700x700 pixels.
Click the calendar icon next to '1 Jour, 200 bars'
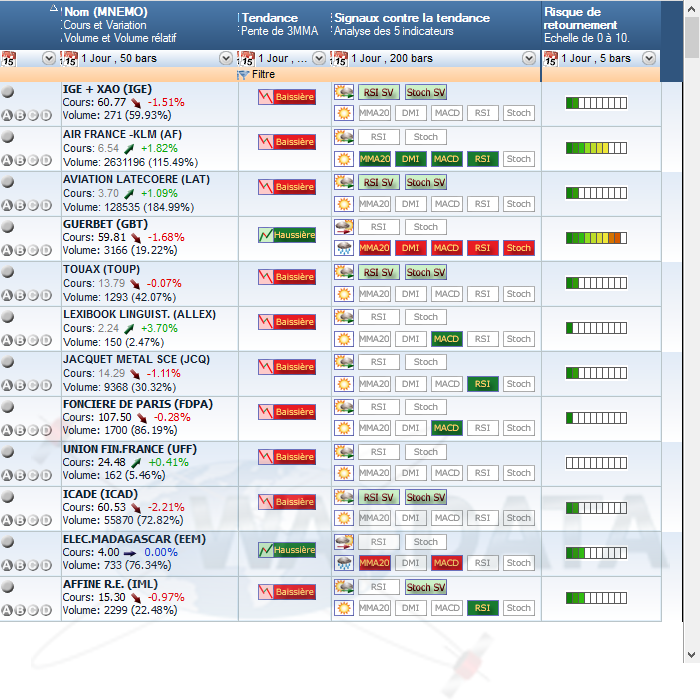point(339,58)
